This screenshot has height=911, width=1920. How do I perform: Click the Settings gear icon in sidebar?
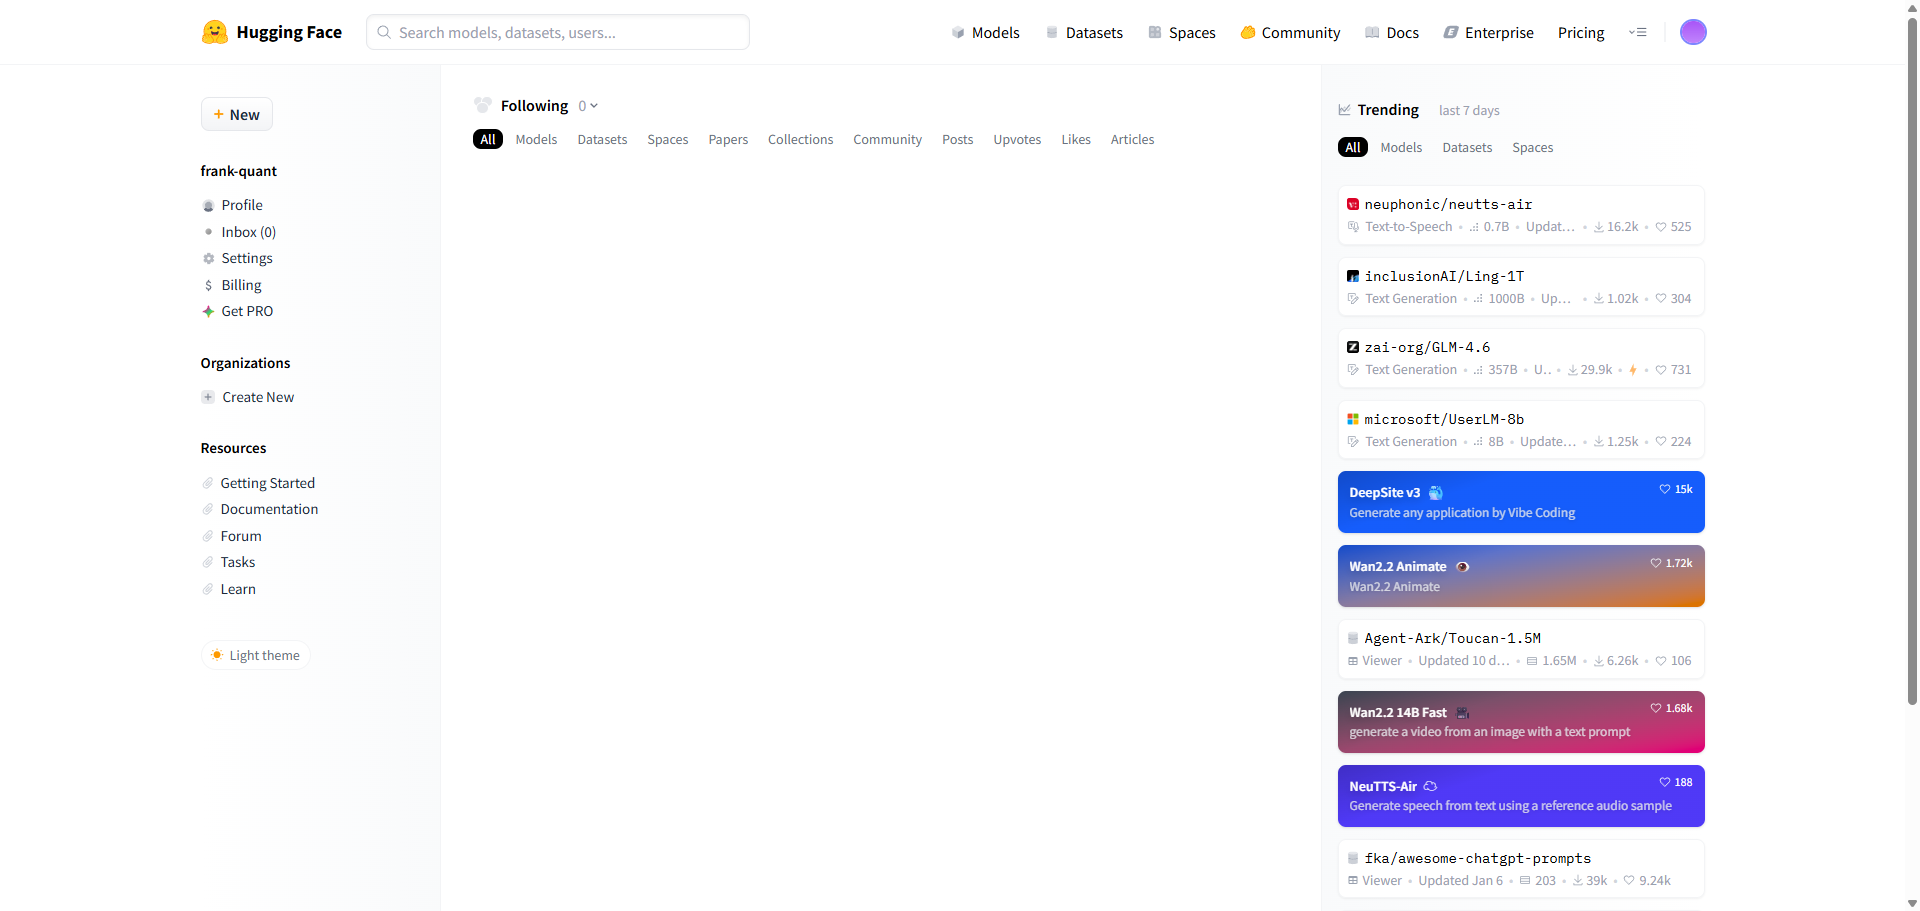[209, 258]
